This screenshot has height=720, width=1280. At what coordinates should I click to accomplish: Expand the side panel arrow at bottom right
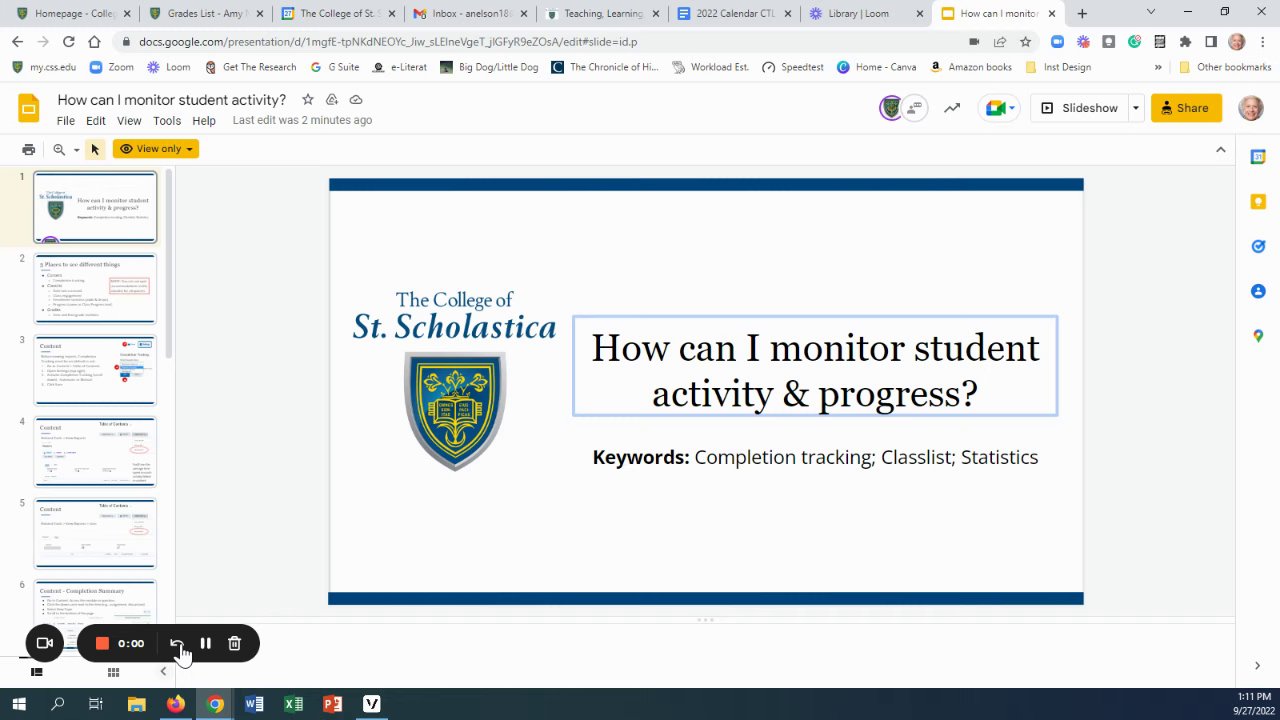point(1258,666)
